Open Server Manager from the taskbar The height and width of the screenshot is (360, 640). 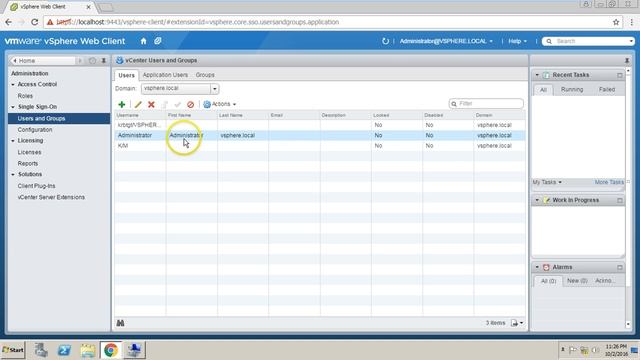click(x=41, y=350)
